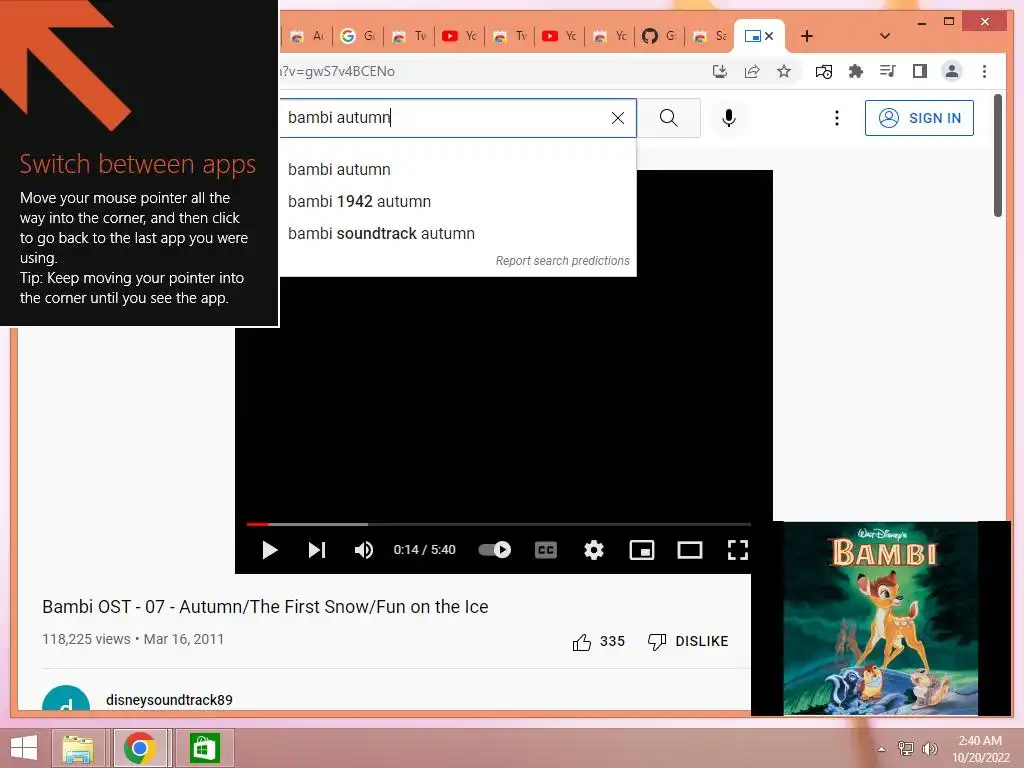Click the page vertical scrollbar
This screenshot has height=768, width=1024.
[997, 156]
